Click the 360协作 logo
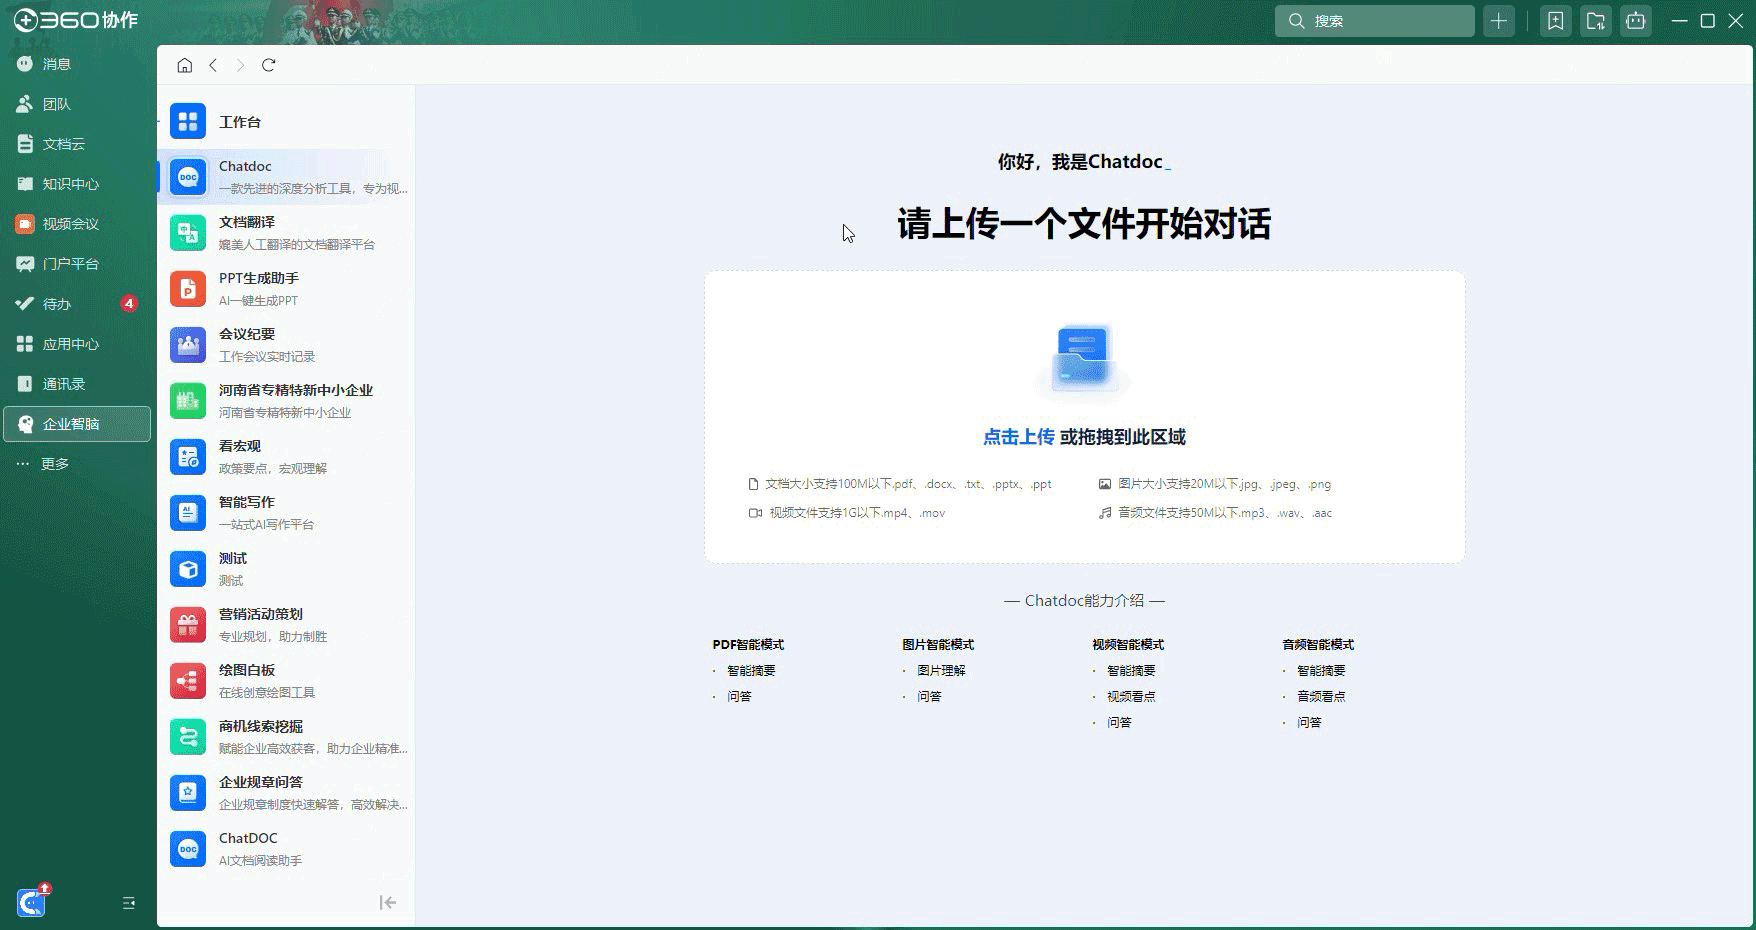Viewport: 1756px width, 930px height. pos(76,20)
